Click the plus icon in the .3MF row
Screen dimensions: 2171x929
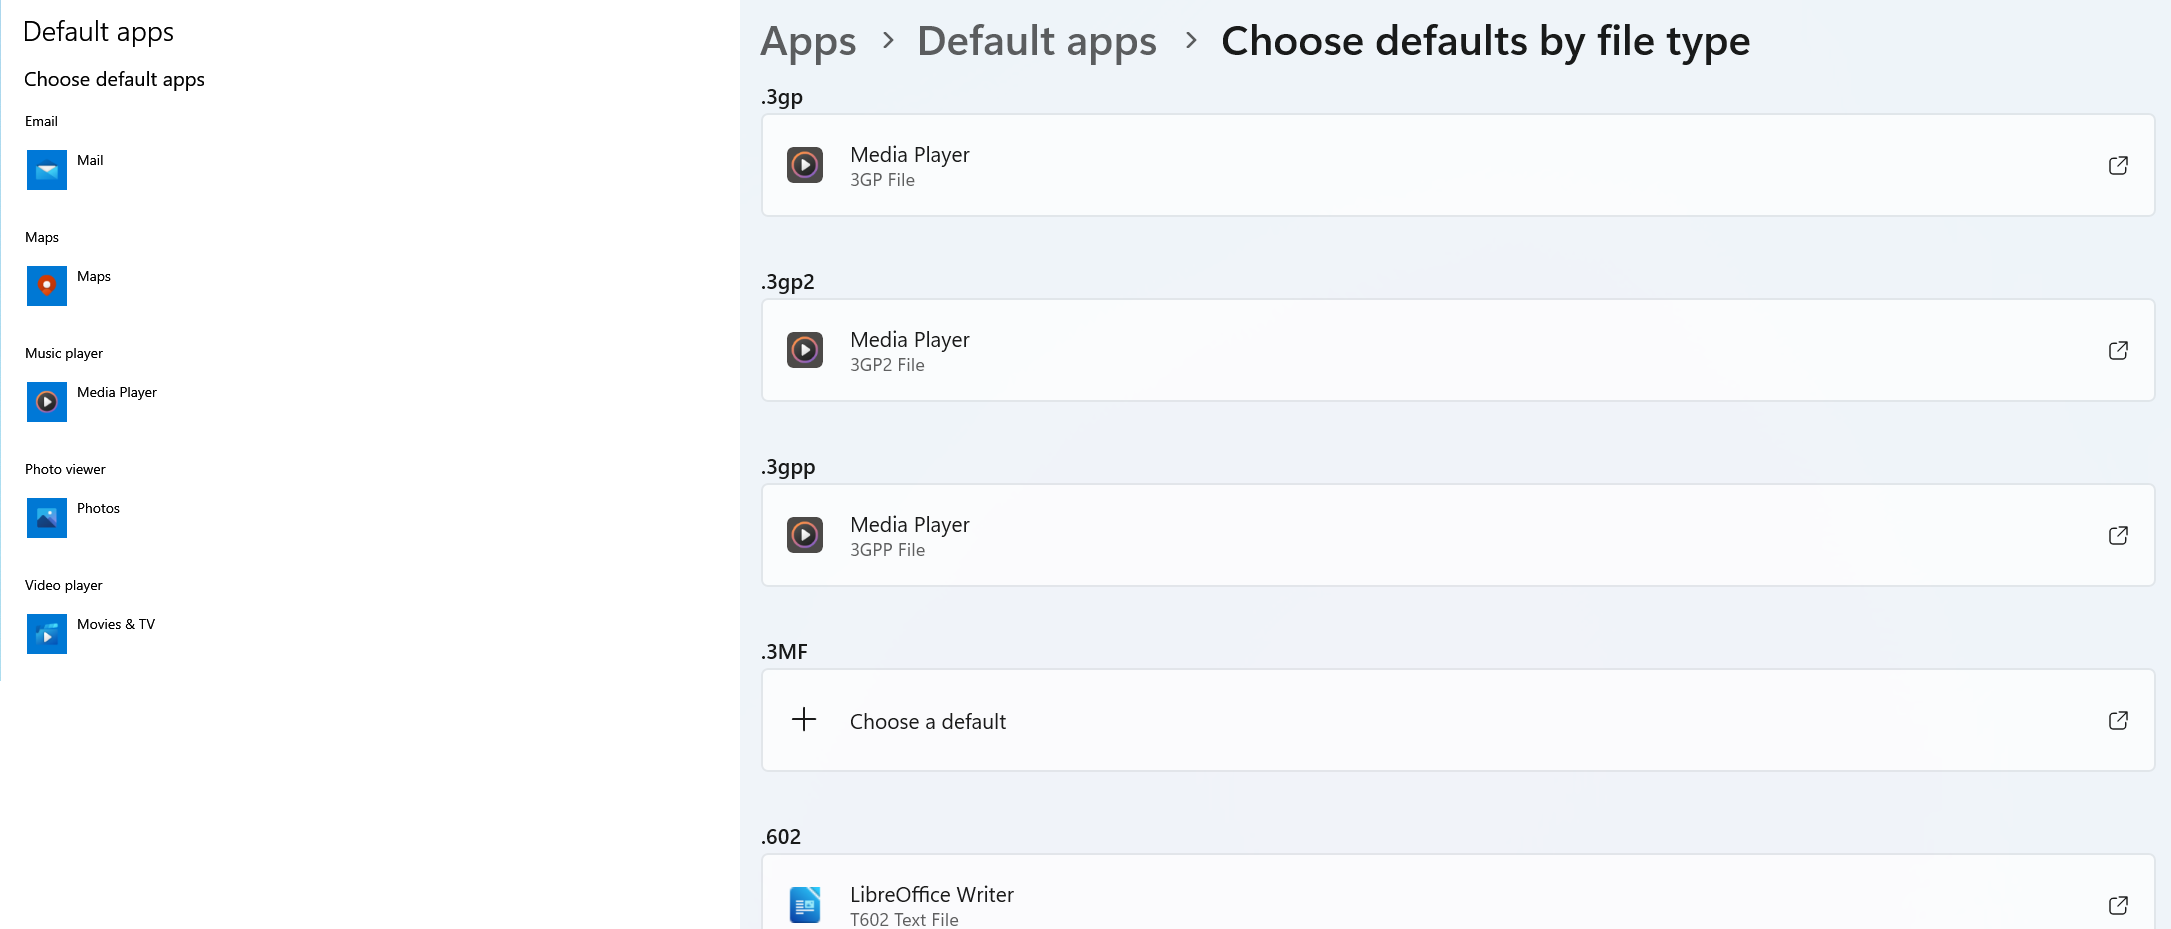pos(804,720)
